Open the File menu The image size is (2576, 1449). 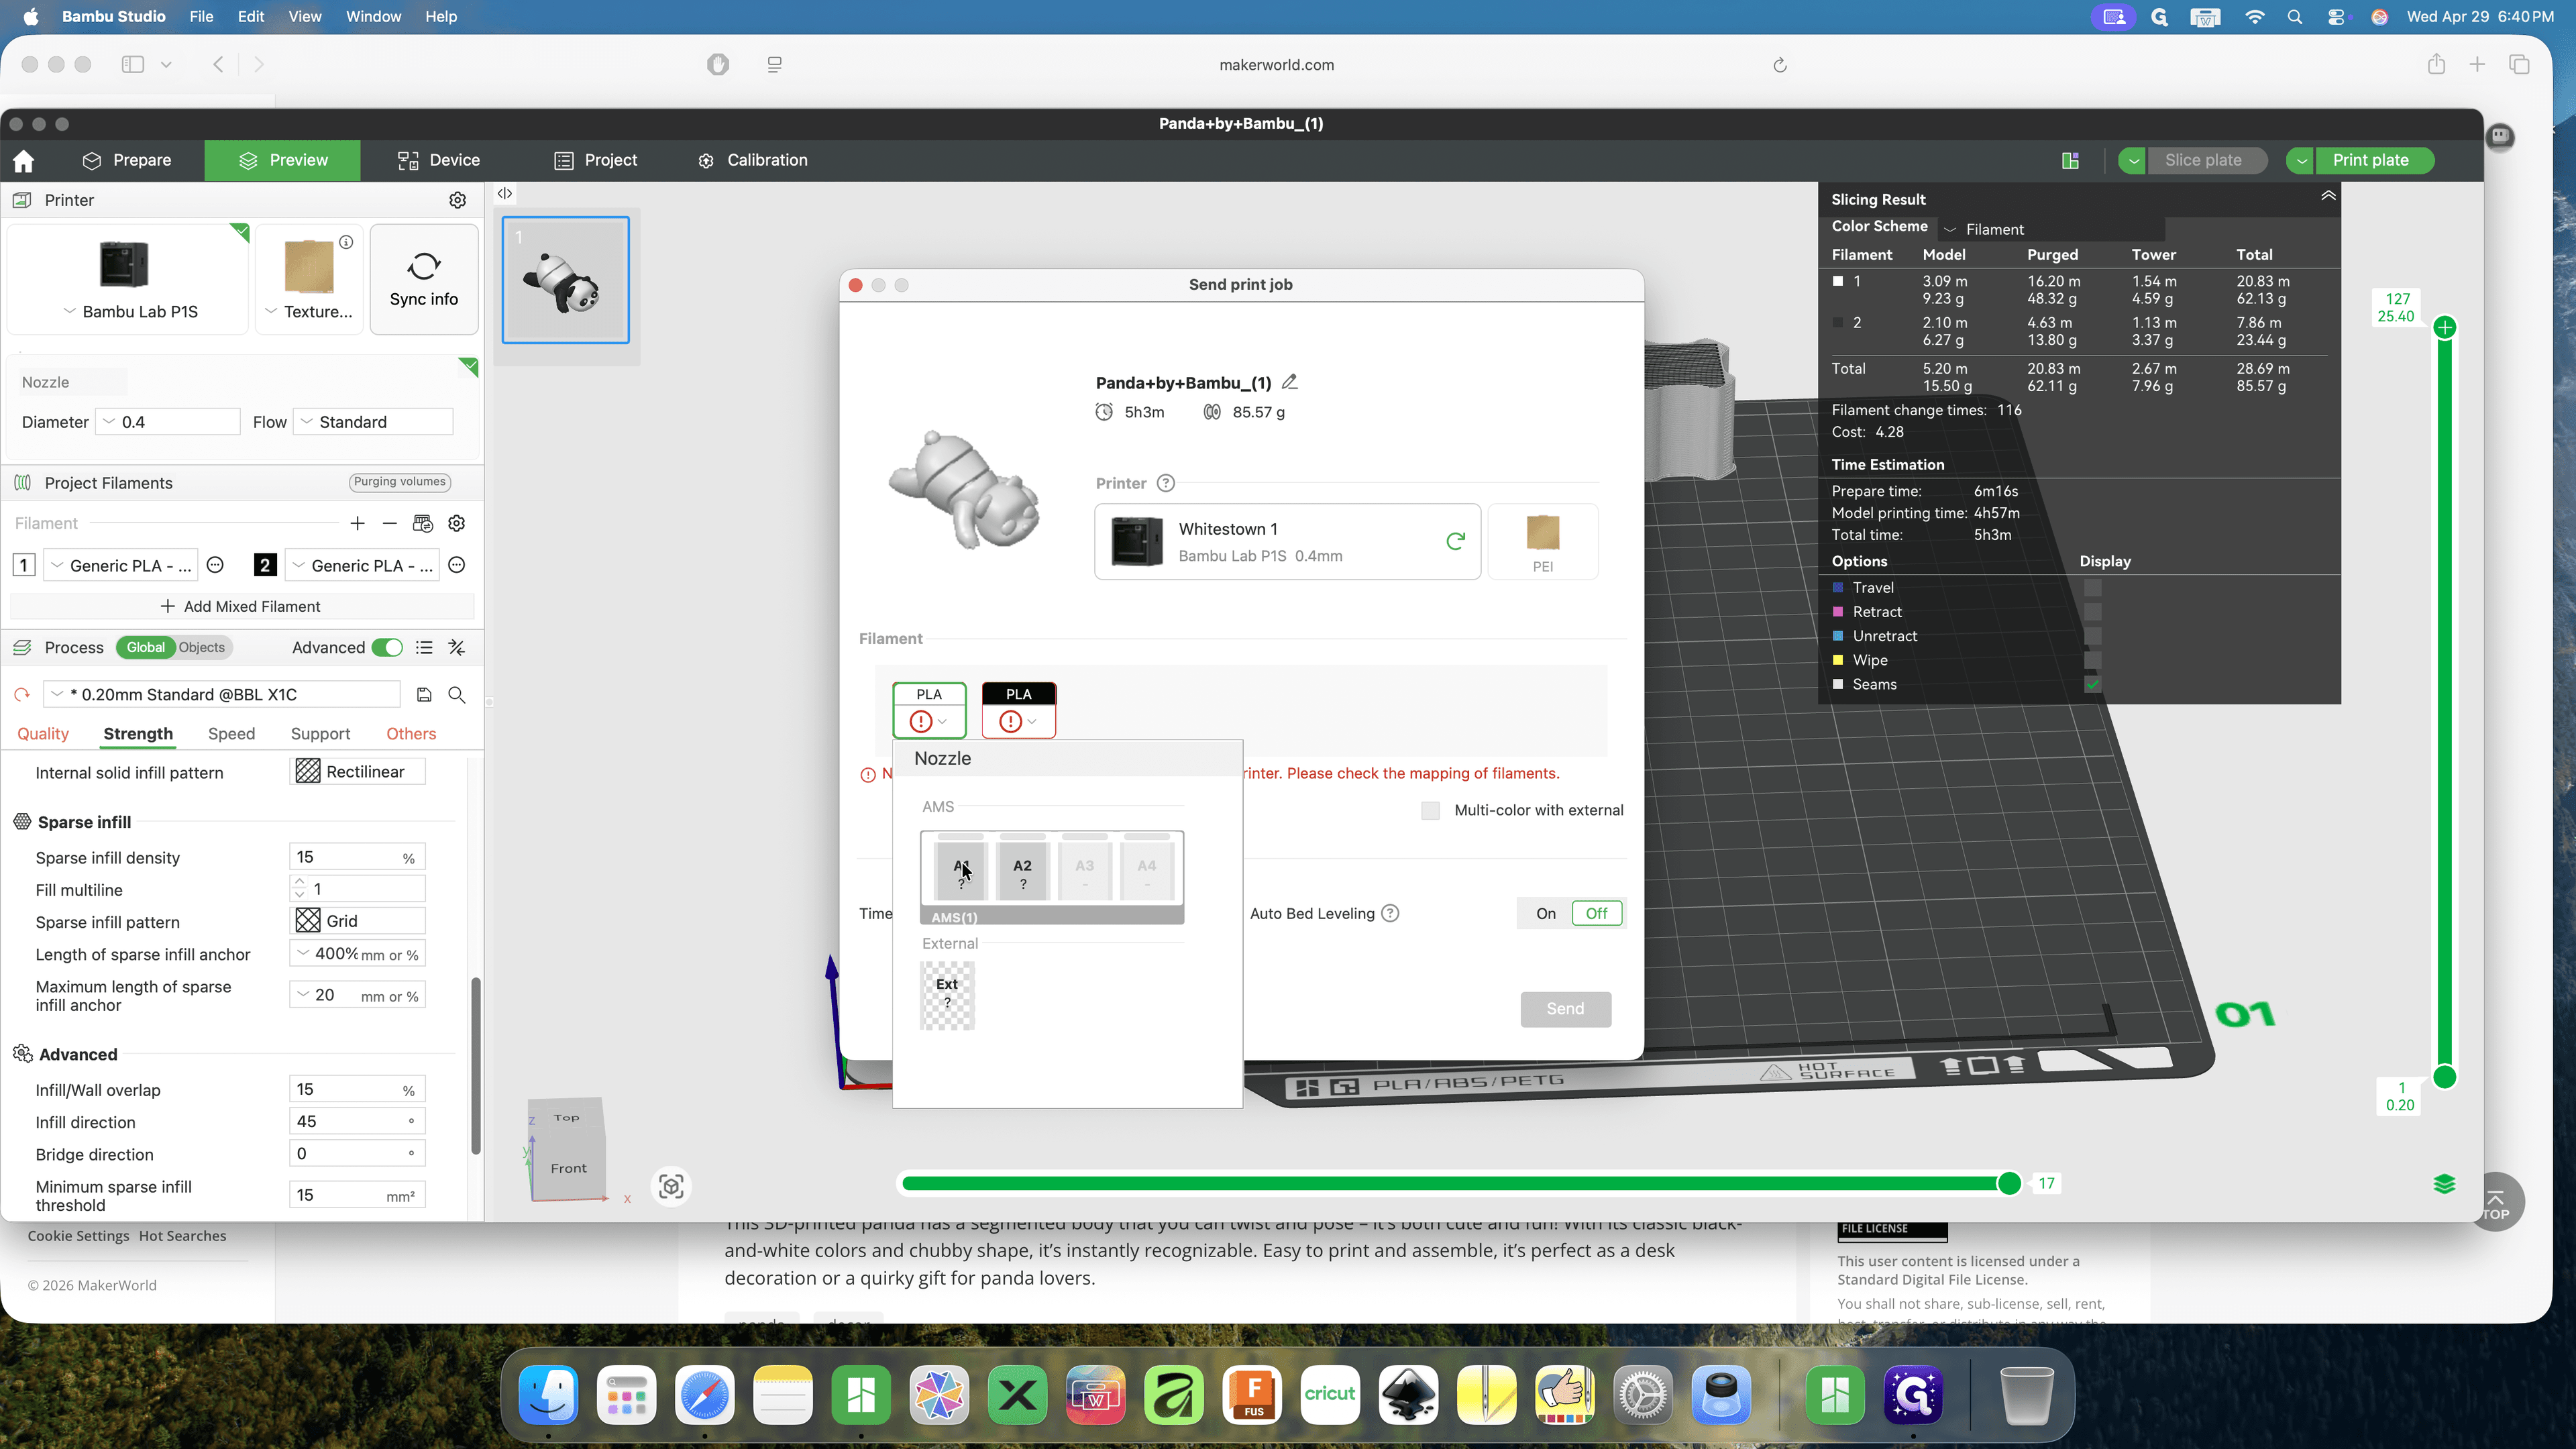point(201,16)
